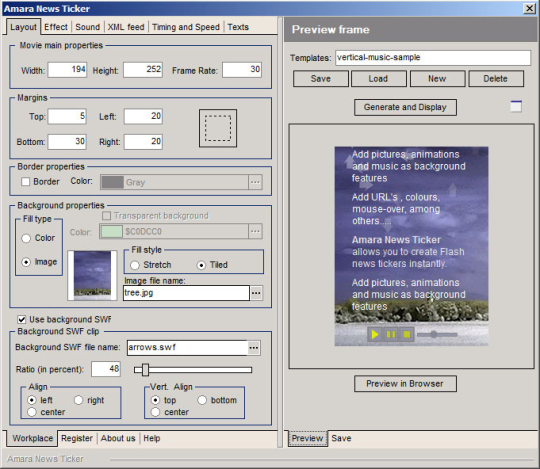The width and height of the screenshot is (540, 469).
Task: Click Generate and Display button
Action: [x=405, y=107]
